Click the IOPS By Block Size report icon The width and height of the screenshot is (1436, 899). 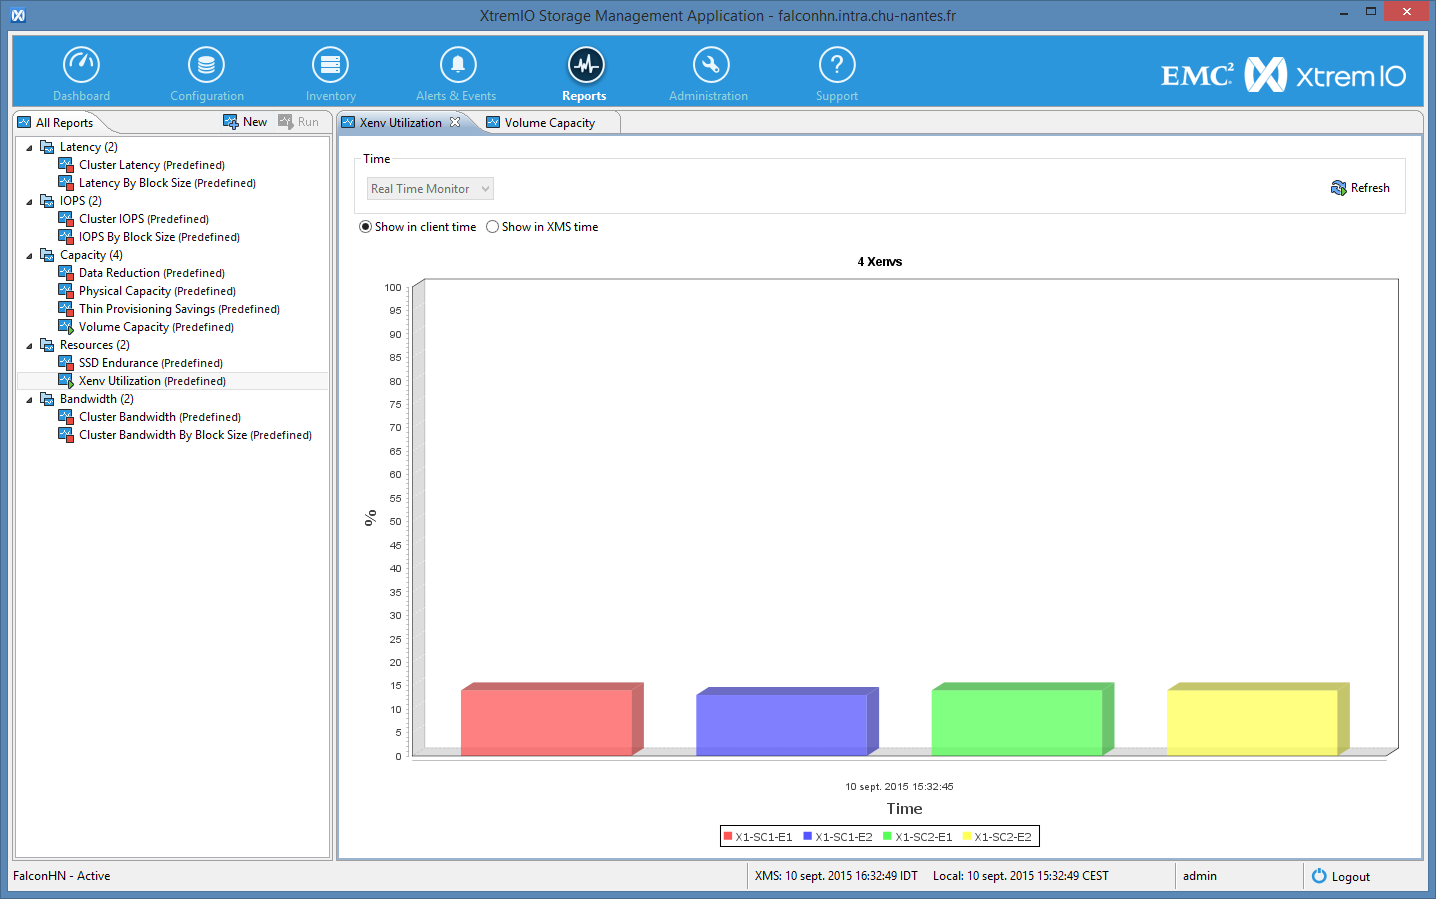click(x=66, y=237)
